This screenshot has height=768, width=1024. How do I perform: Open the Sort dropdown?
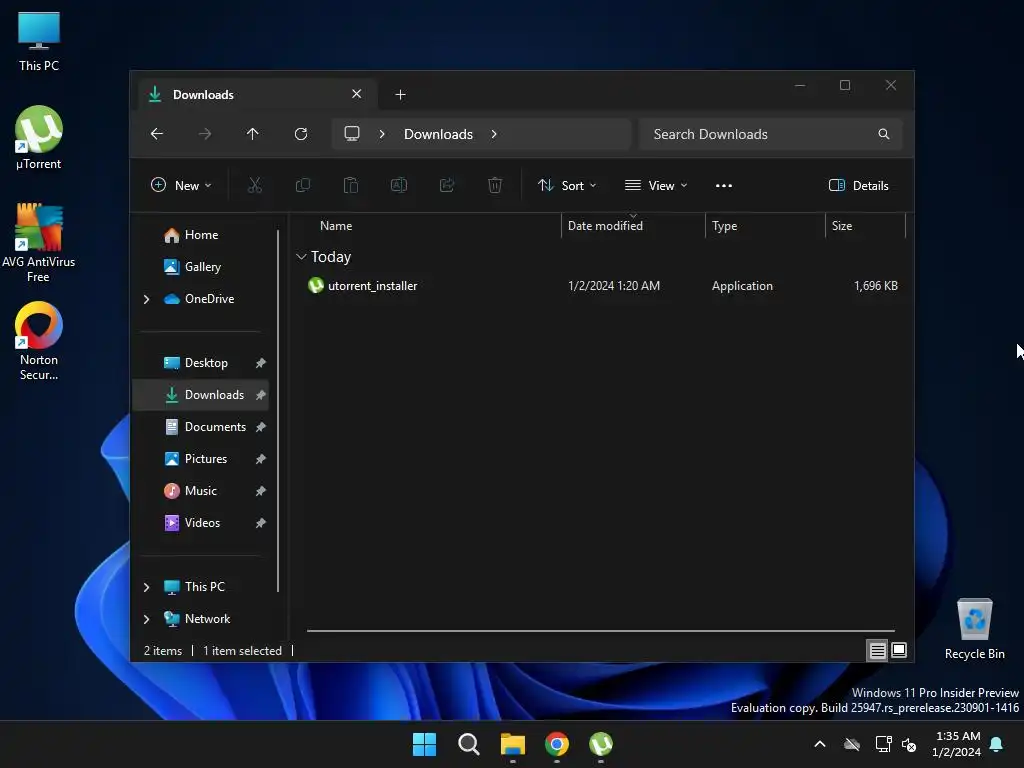click(x=567, y=185)
